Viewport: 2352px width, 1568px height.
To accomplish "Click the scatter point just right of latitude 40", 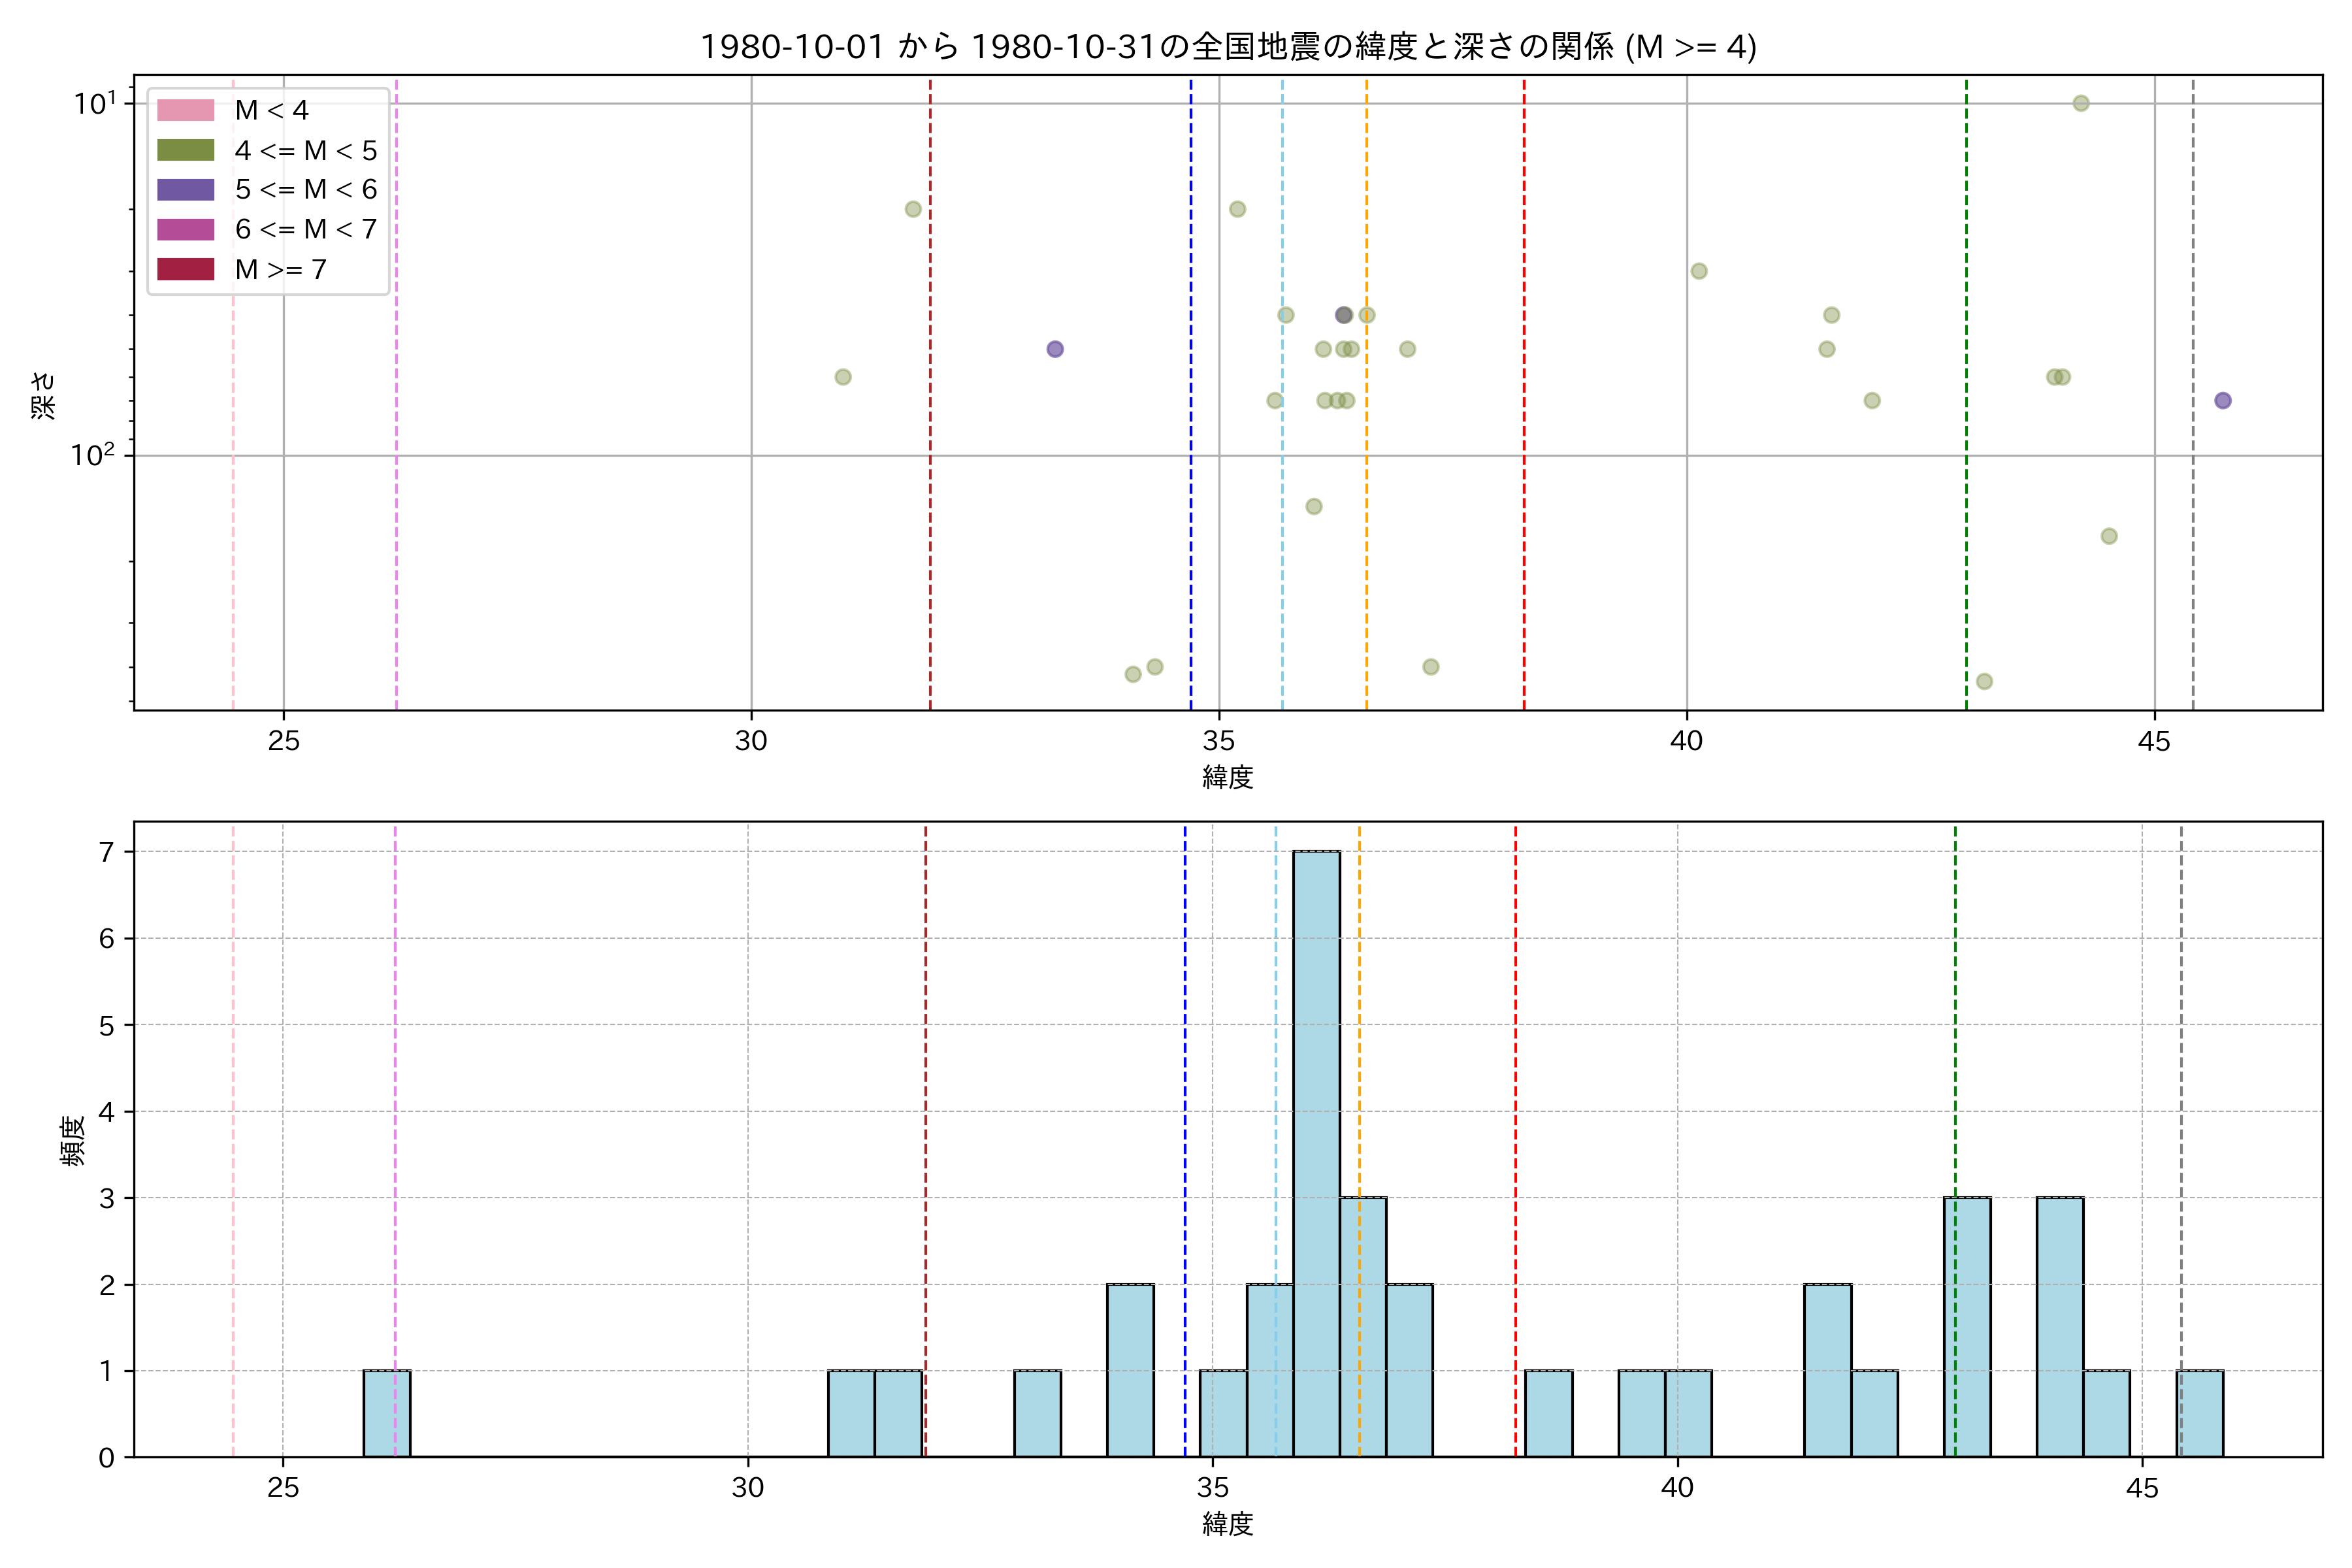I will 1698,271.
